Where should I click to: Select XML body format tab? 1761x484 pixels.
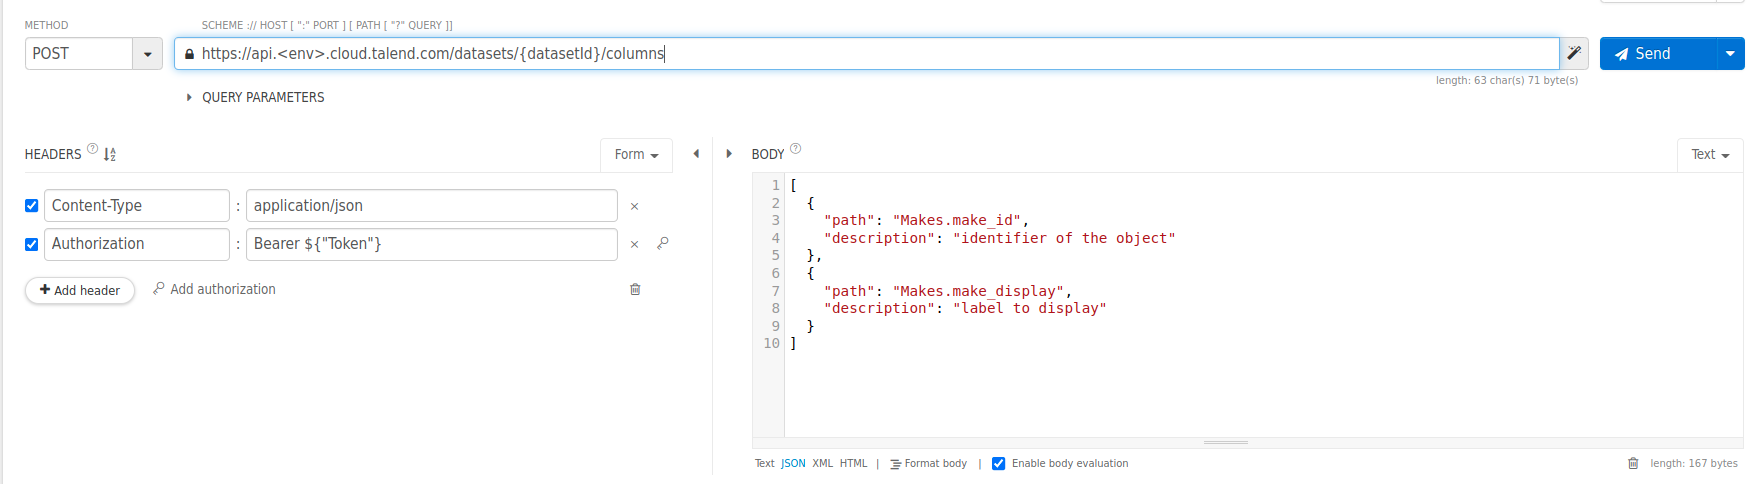click(x=822, y=463)
